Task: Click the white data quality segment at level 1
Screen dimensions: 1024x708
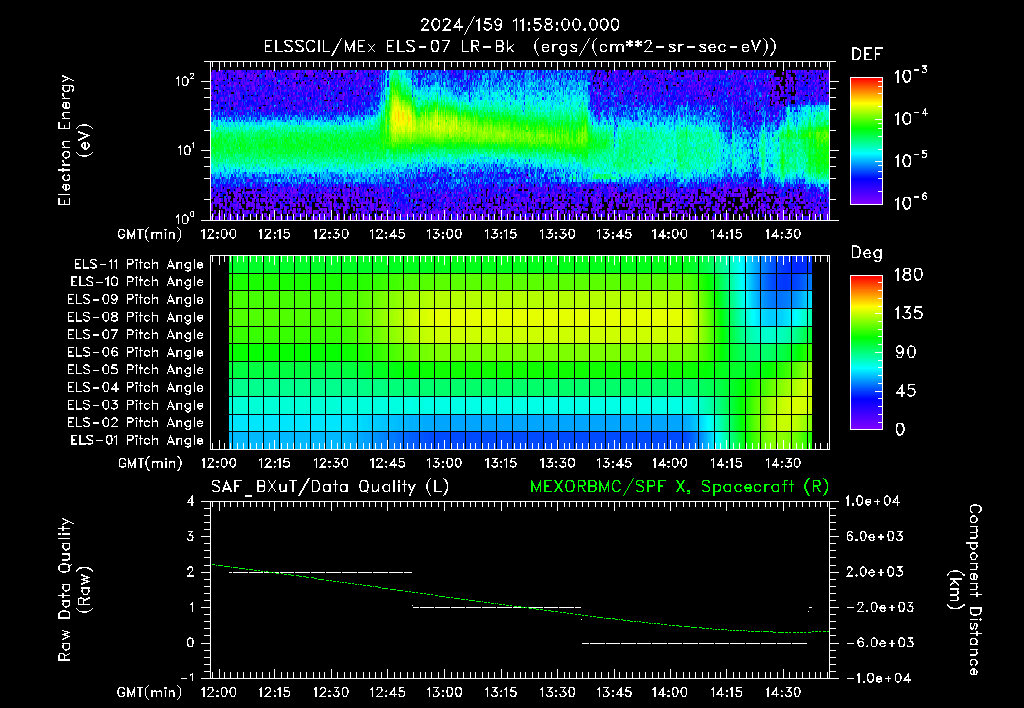Action: point(496,607)
